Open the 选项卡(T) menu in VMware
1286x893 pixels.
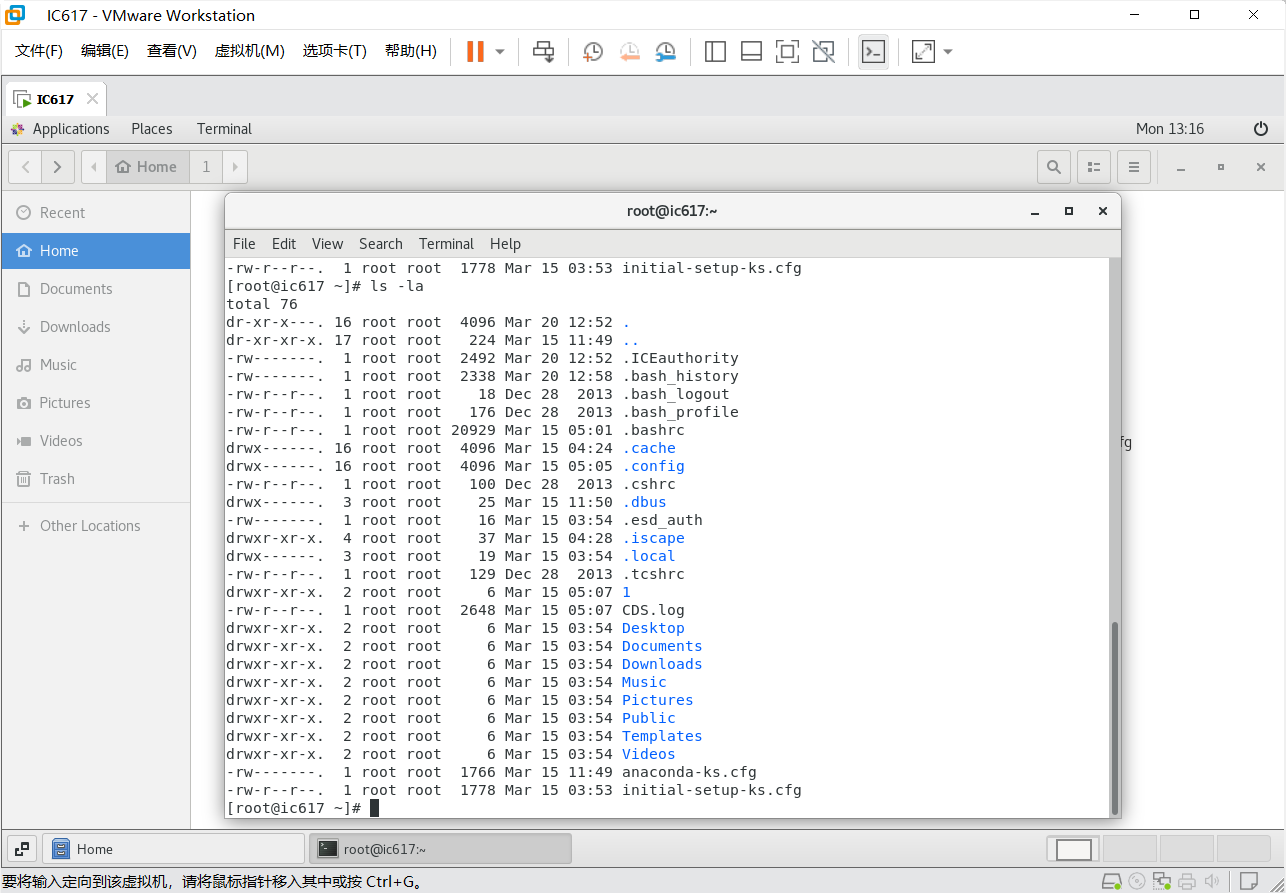coord(335,51)
